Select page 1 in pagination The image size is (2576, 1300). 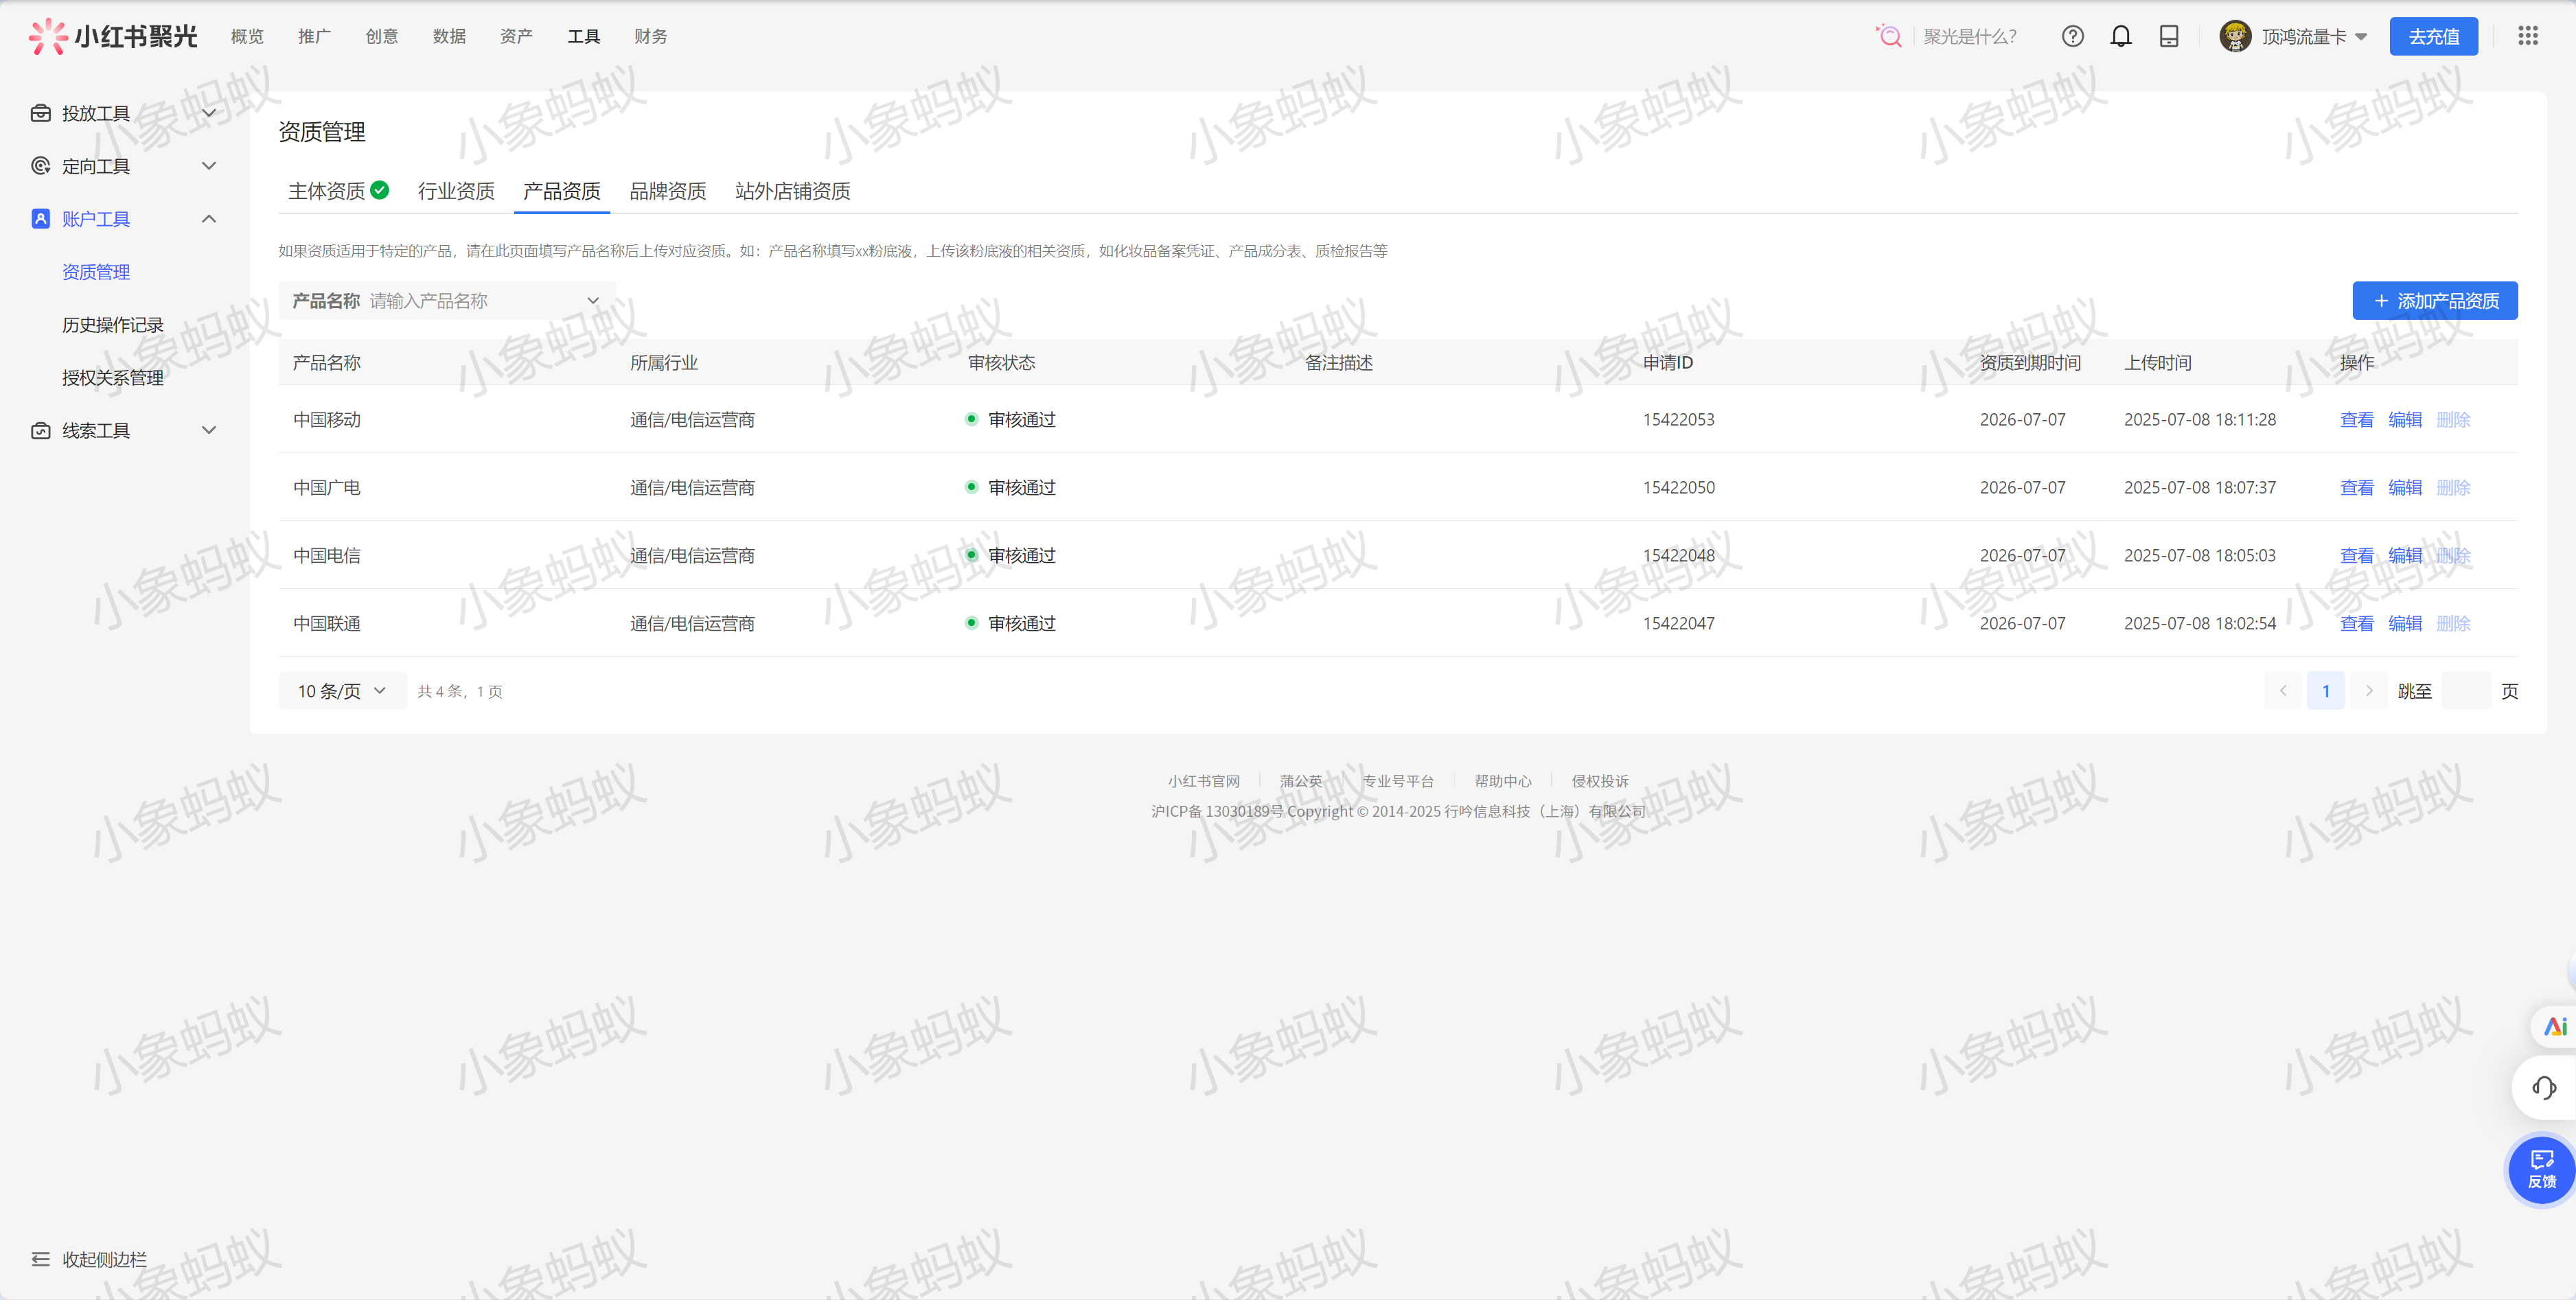(2326, 691)
